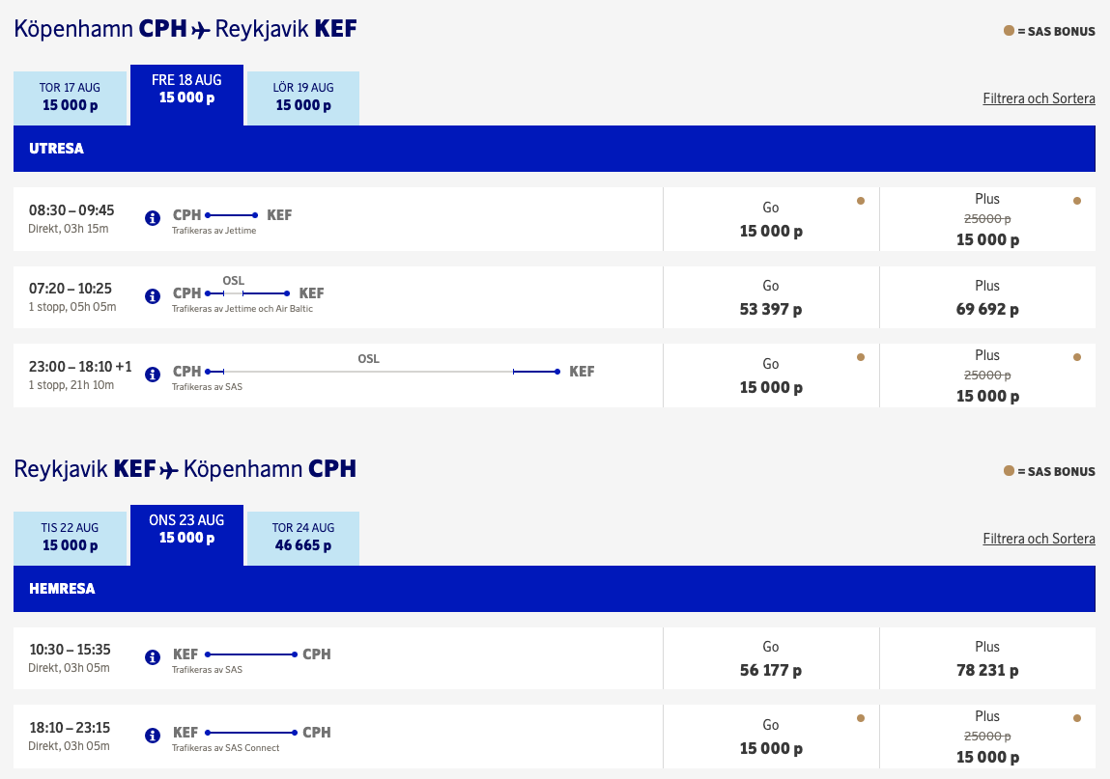Click SAS Bonus dot on 08:30 Go fare
The width and height of the screenshot is (1110, 779).
click(861, 201)
